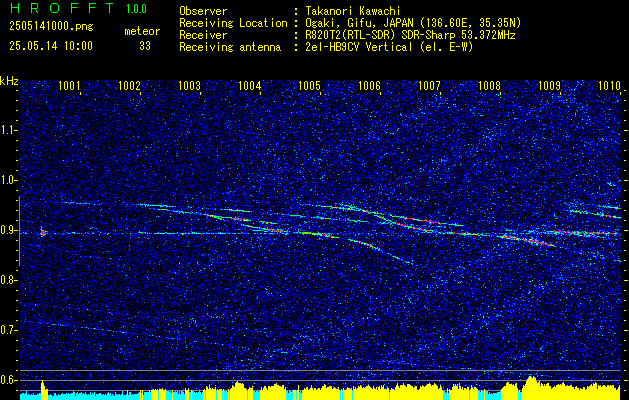The image size is (629, 400).
Task: Click the 'meteor' label
Action: [142, 31]
